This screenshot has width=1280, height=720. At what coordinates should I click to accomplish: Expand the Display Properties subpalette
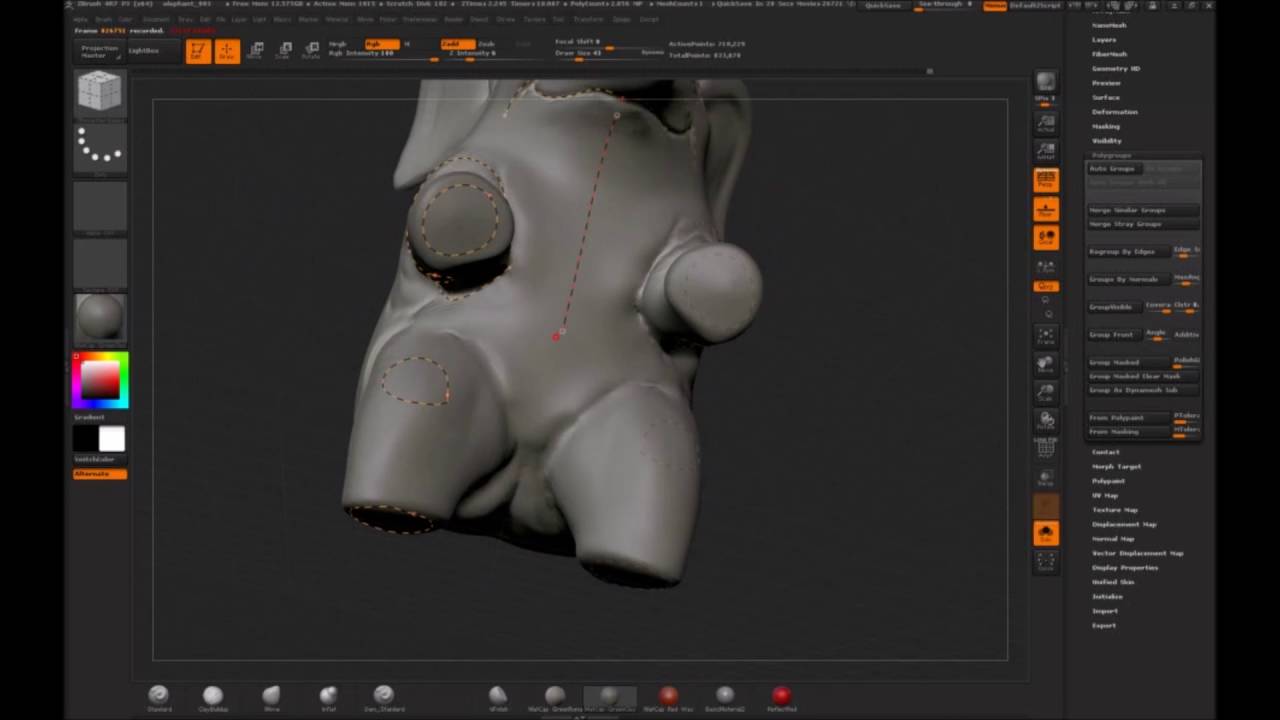pyautogui.click(x=1125, y=568)
